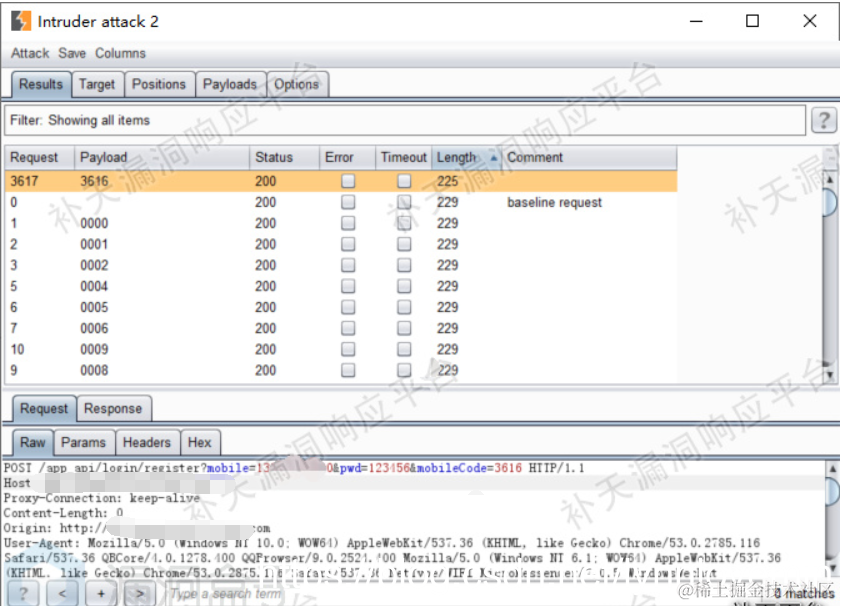Click results table scroll up arrow

[x=830, y=179]
